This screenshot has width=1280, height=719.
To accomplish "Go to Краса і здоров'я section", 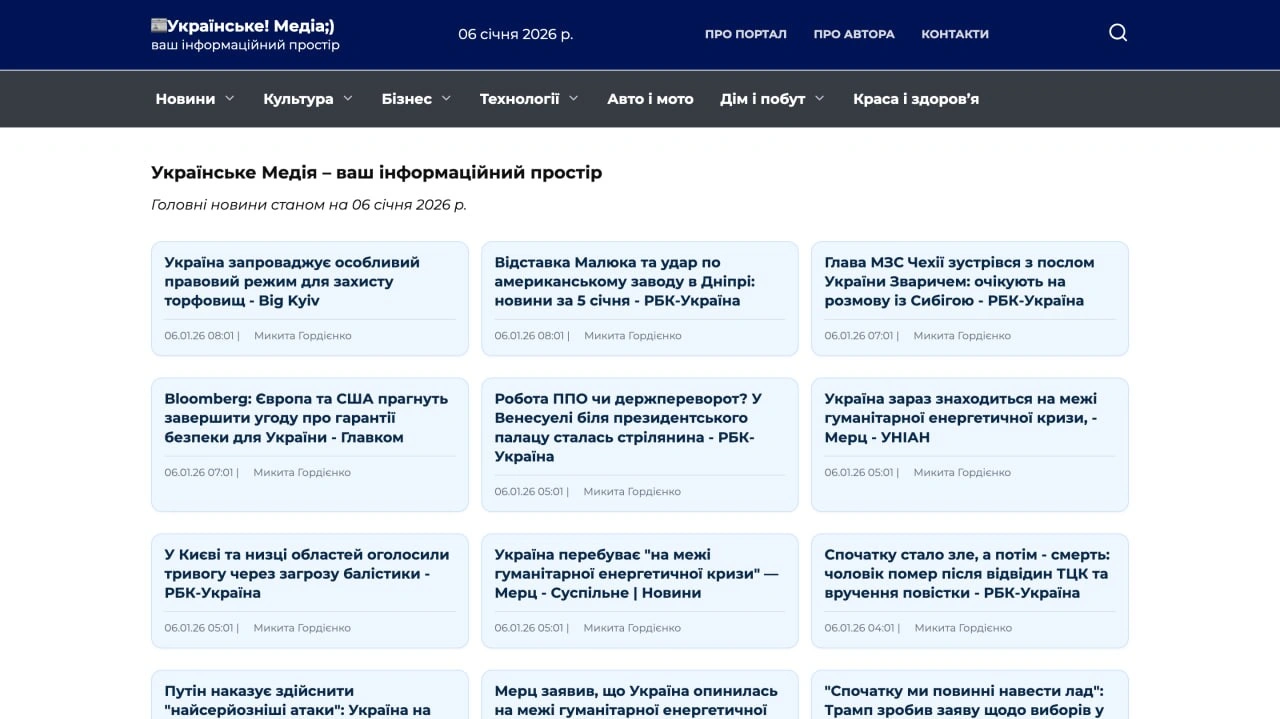I will point(916,99).
